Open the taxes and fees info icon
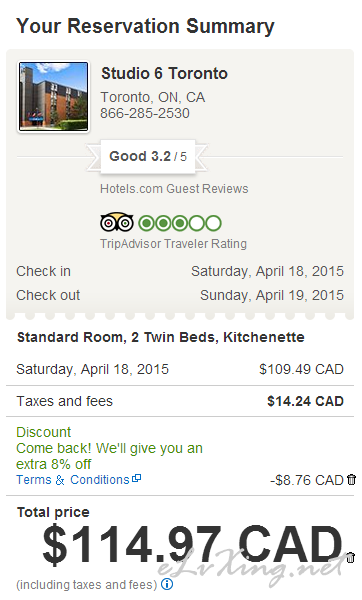The height and width of the screenshot is (600, 362). coord(167,584)
